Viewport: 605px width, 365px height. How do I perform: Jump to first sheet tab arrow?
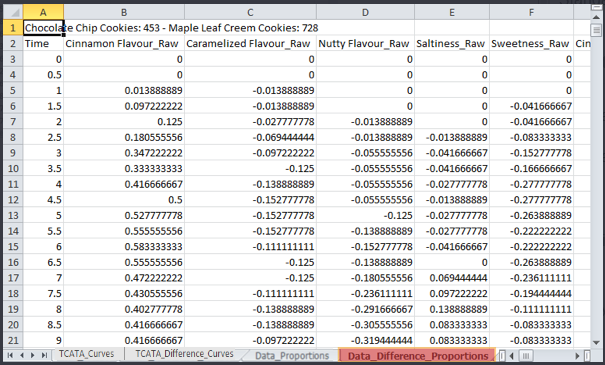[x=10, y=355]
